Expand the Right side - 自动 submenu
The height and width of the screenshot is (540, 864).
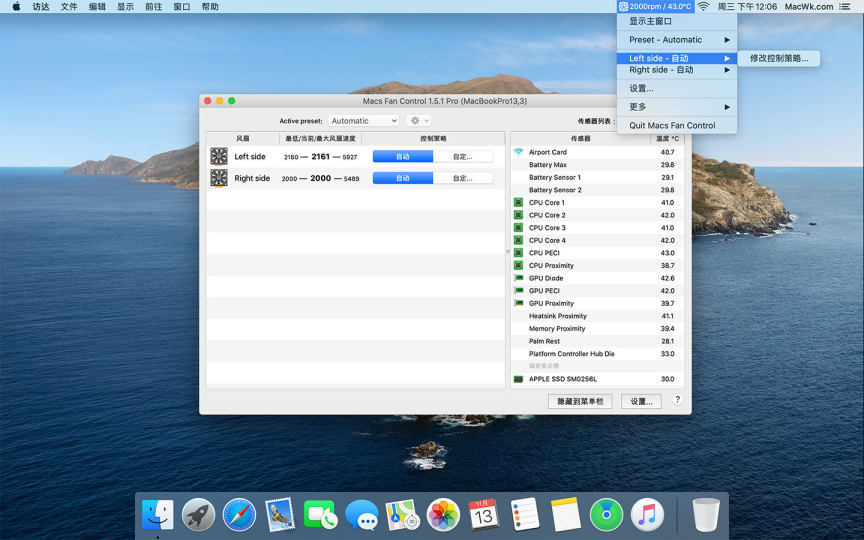pyautogui.click(x=677, y=70)
